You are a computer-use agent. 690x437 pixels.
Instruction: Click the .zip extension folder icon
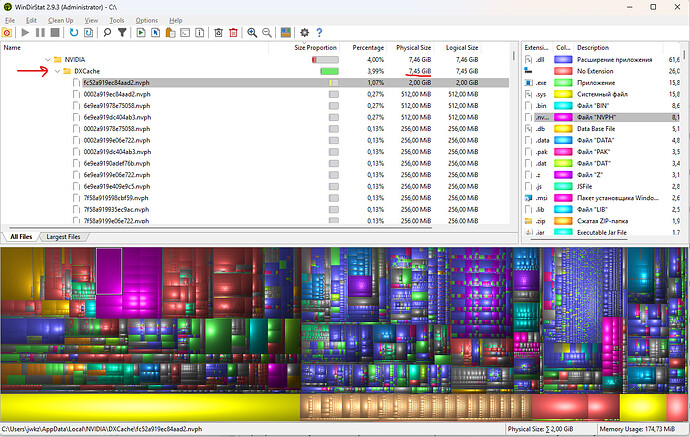coord(529,221)
